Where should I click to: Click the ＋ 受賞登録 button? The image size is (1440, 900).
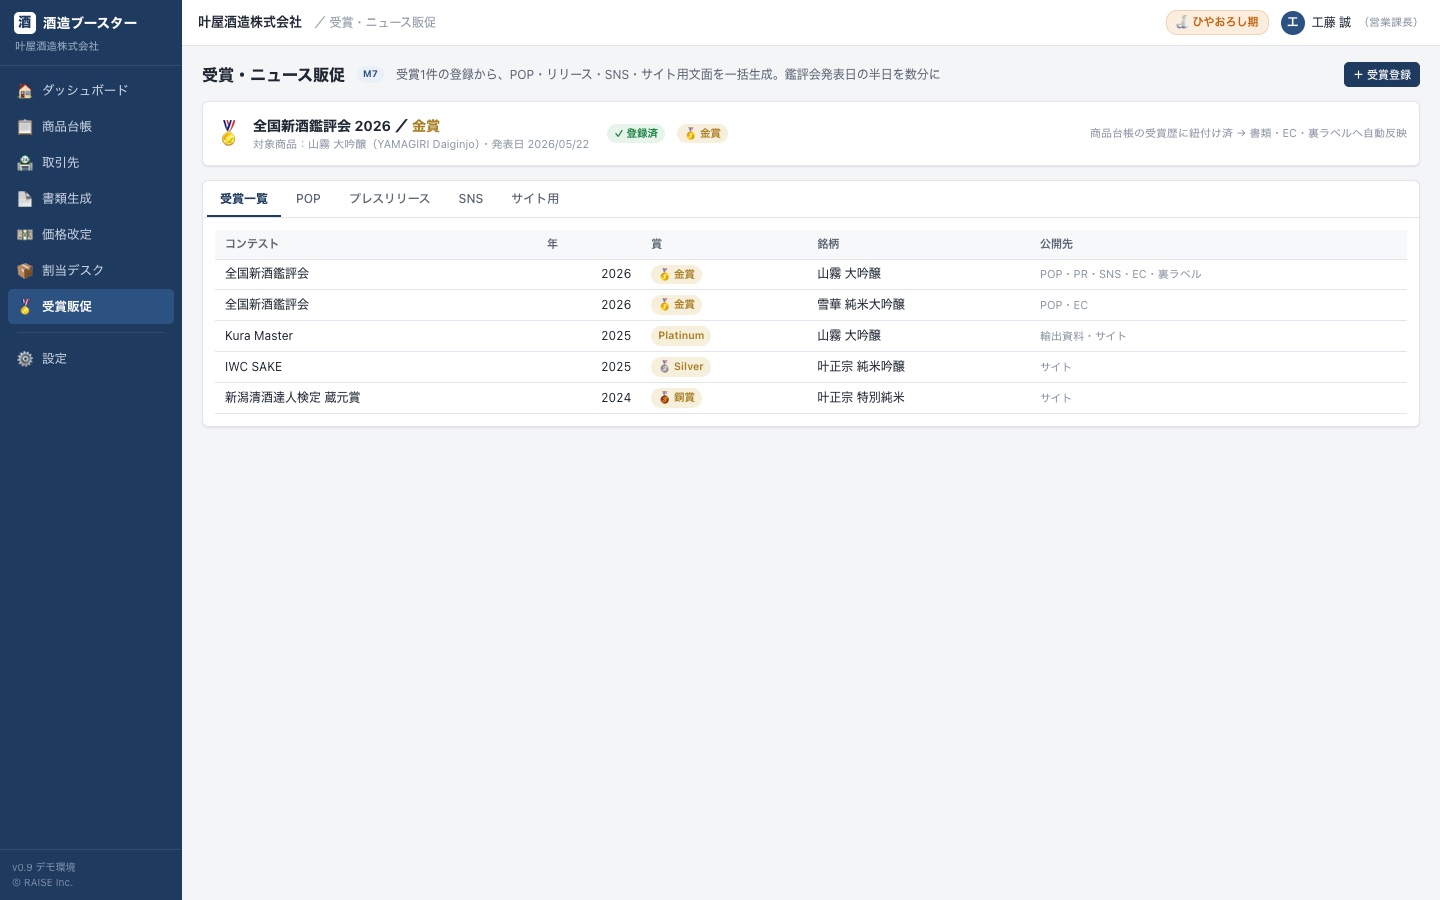(1382, 75)
